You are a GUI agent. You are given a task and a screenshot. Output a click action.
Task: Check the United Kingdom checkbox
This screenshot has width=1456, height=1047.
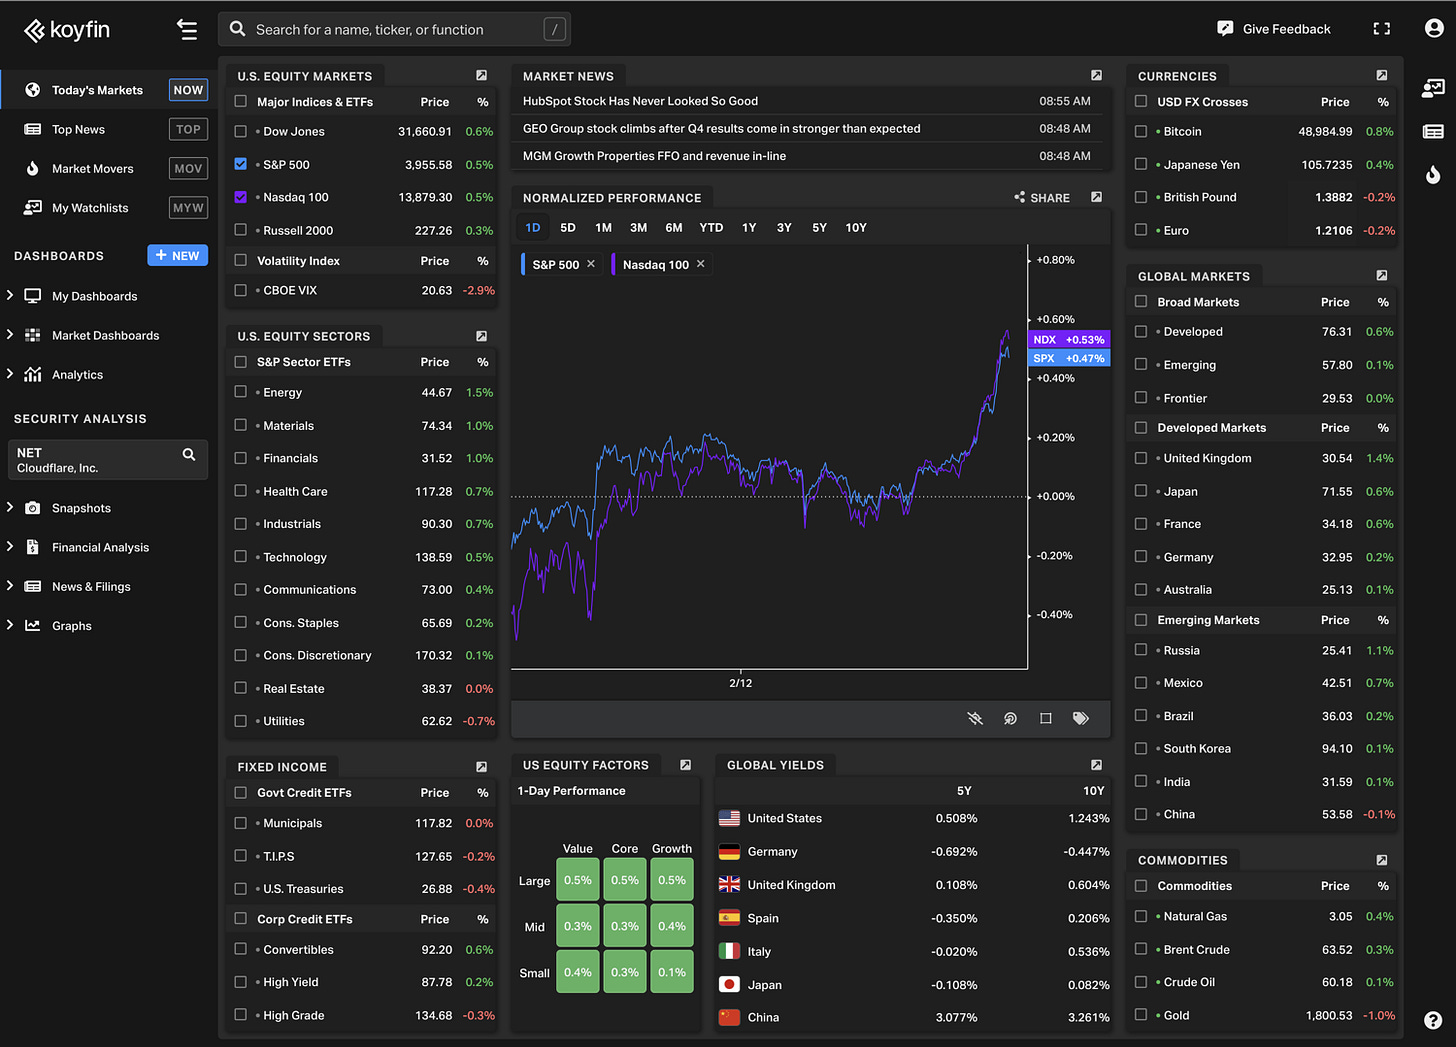point(1141,458)
